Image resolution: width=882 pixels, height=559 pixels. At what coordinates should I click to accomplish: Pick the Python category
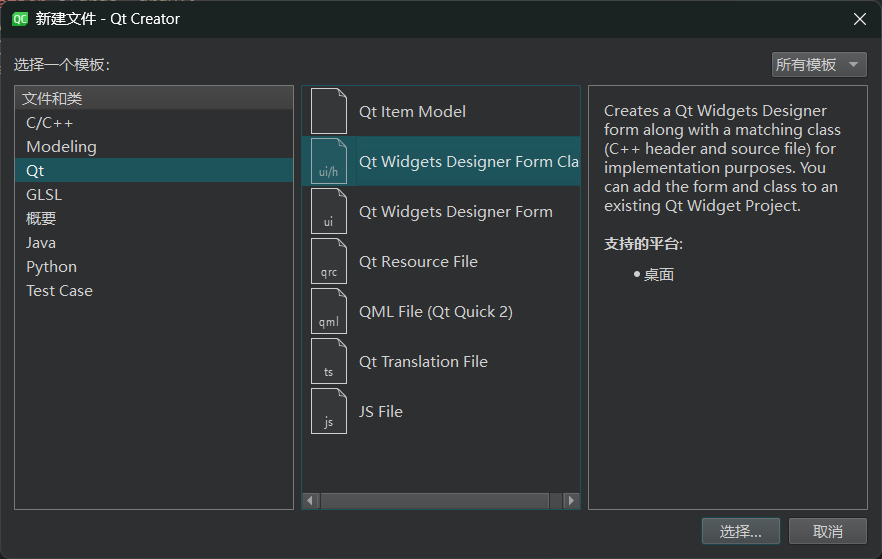[51, 266]
